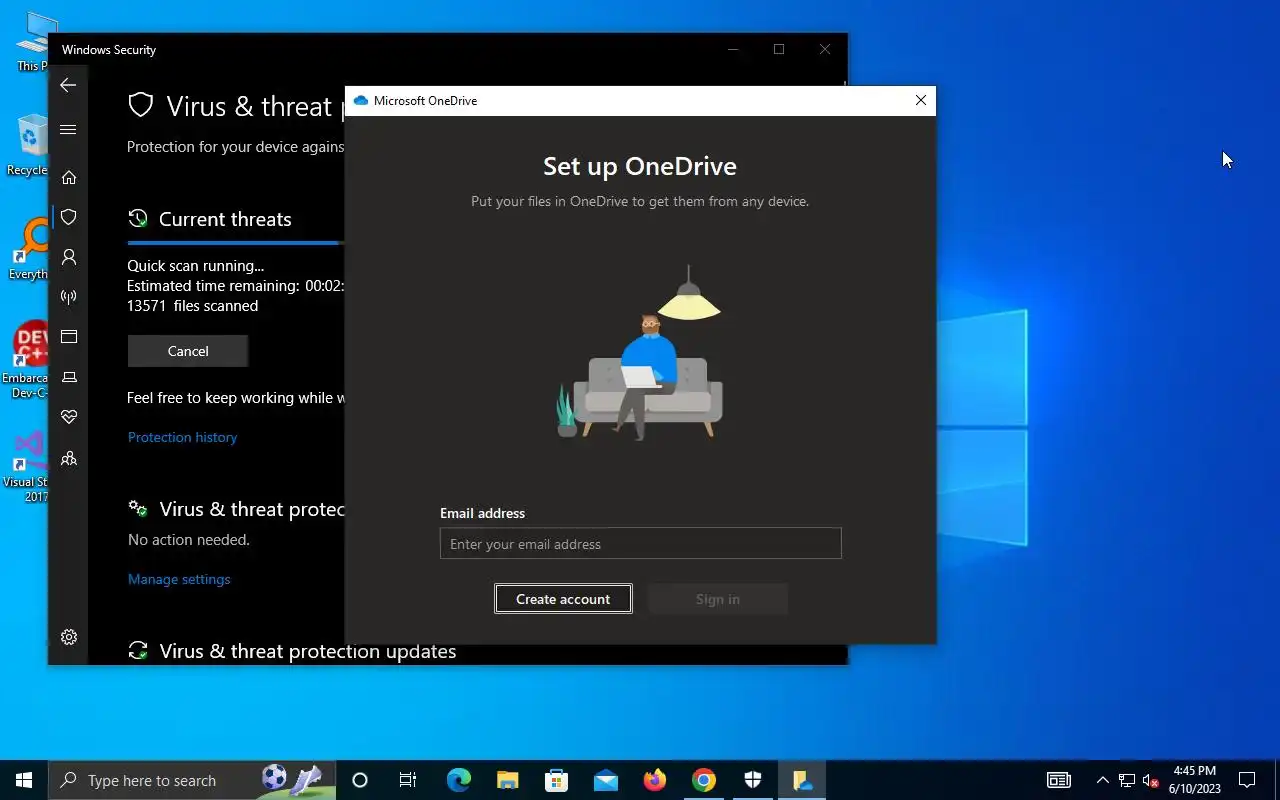Minimize the Windows Security window

click(x=733, y=49)
